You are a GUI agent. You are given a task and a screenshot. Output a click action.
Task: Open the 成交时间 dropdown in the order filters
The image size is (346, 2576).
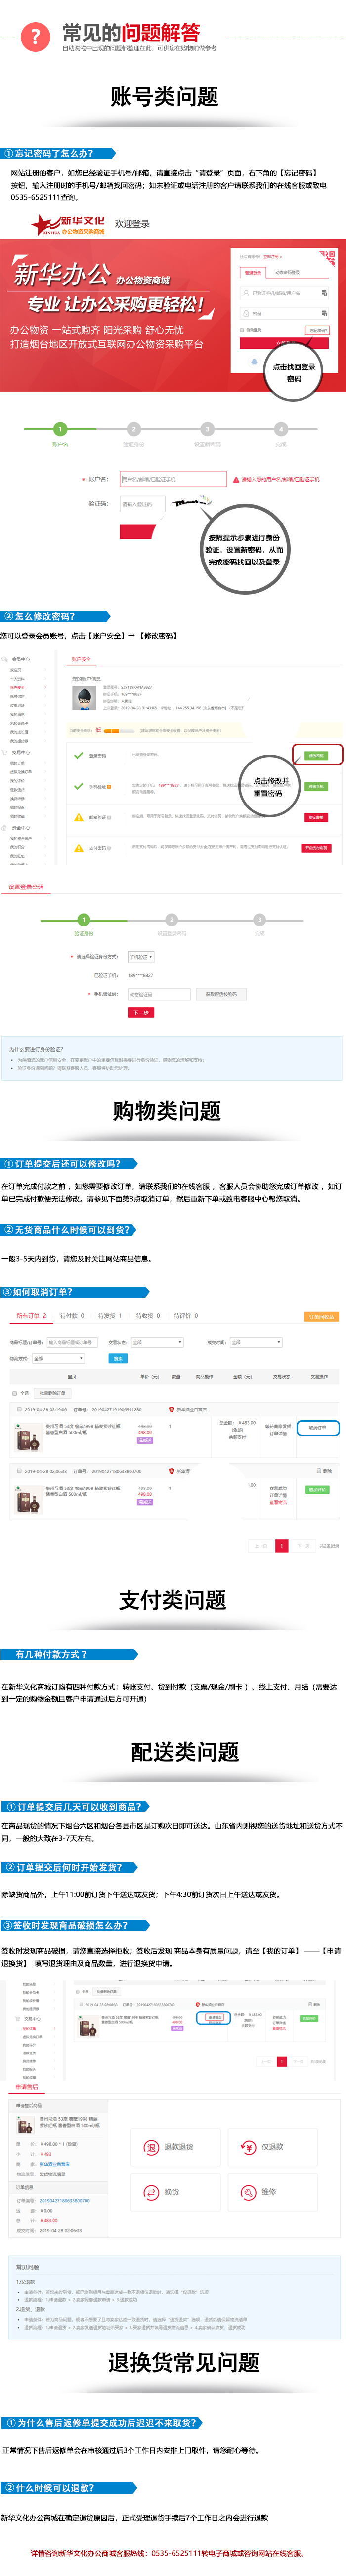(x=256, y=1342)
